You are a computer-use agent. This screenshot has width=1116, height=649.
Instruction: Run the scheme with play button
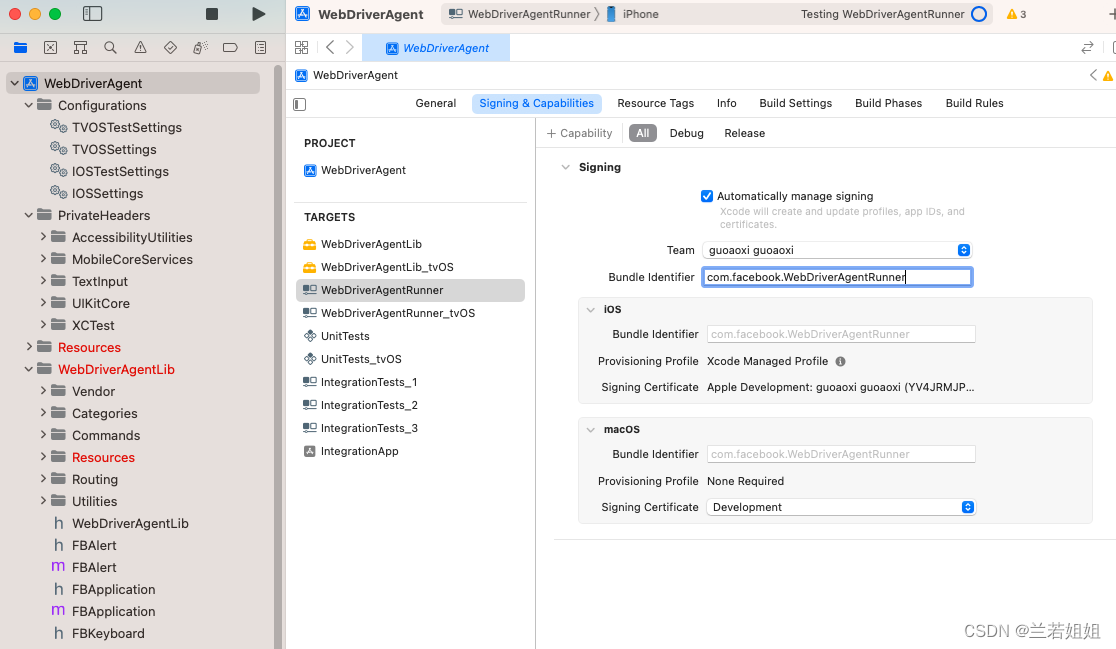point(258,14)
